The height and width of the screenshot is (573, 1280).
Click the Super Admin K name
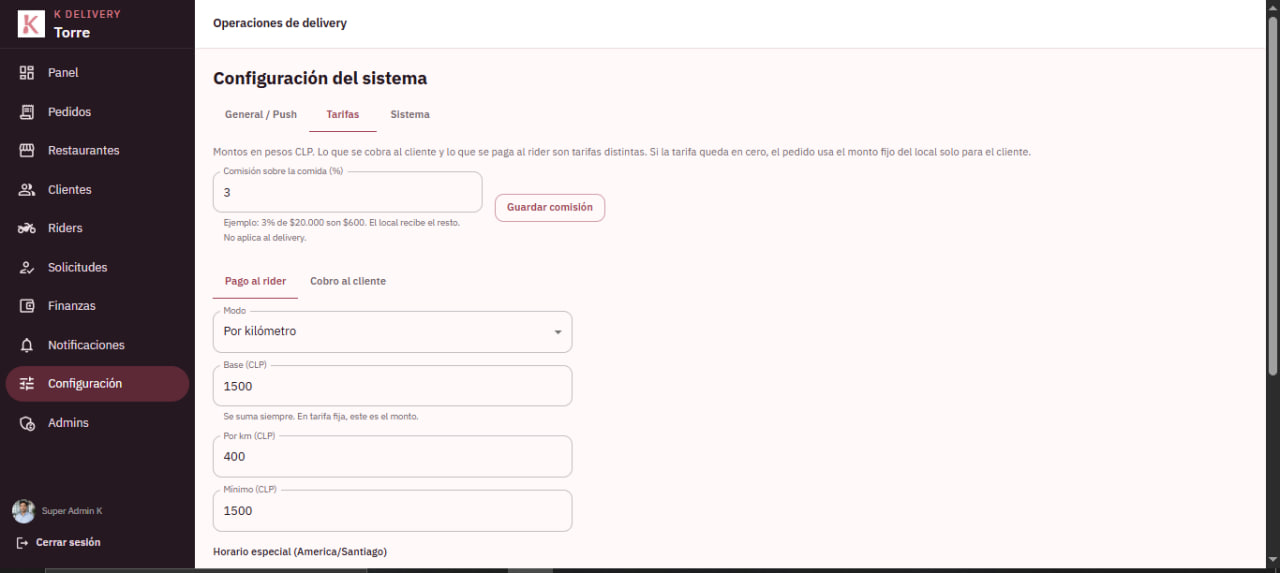point(72,511)
